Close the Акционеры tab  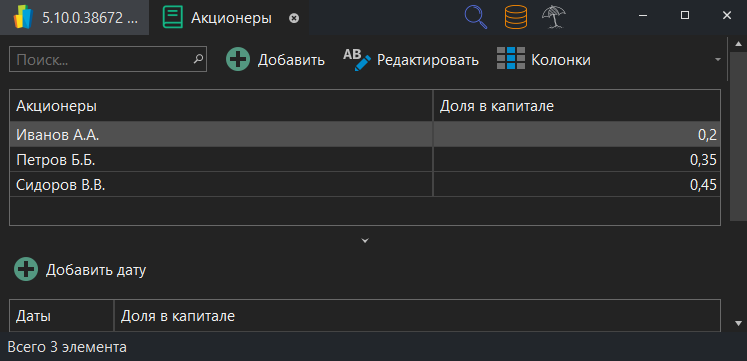[294, 18]
